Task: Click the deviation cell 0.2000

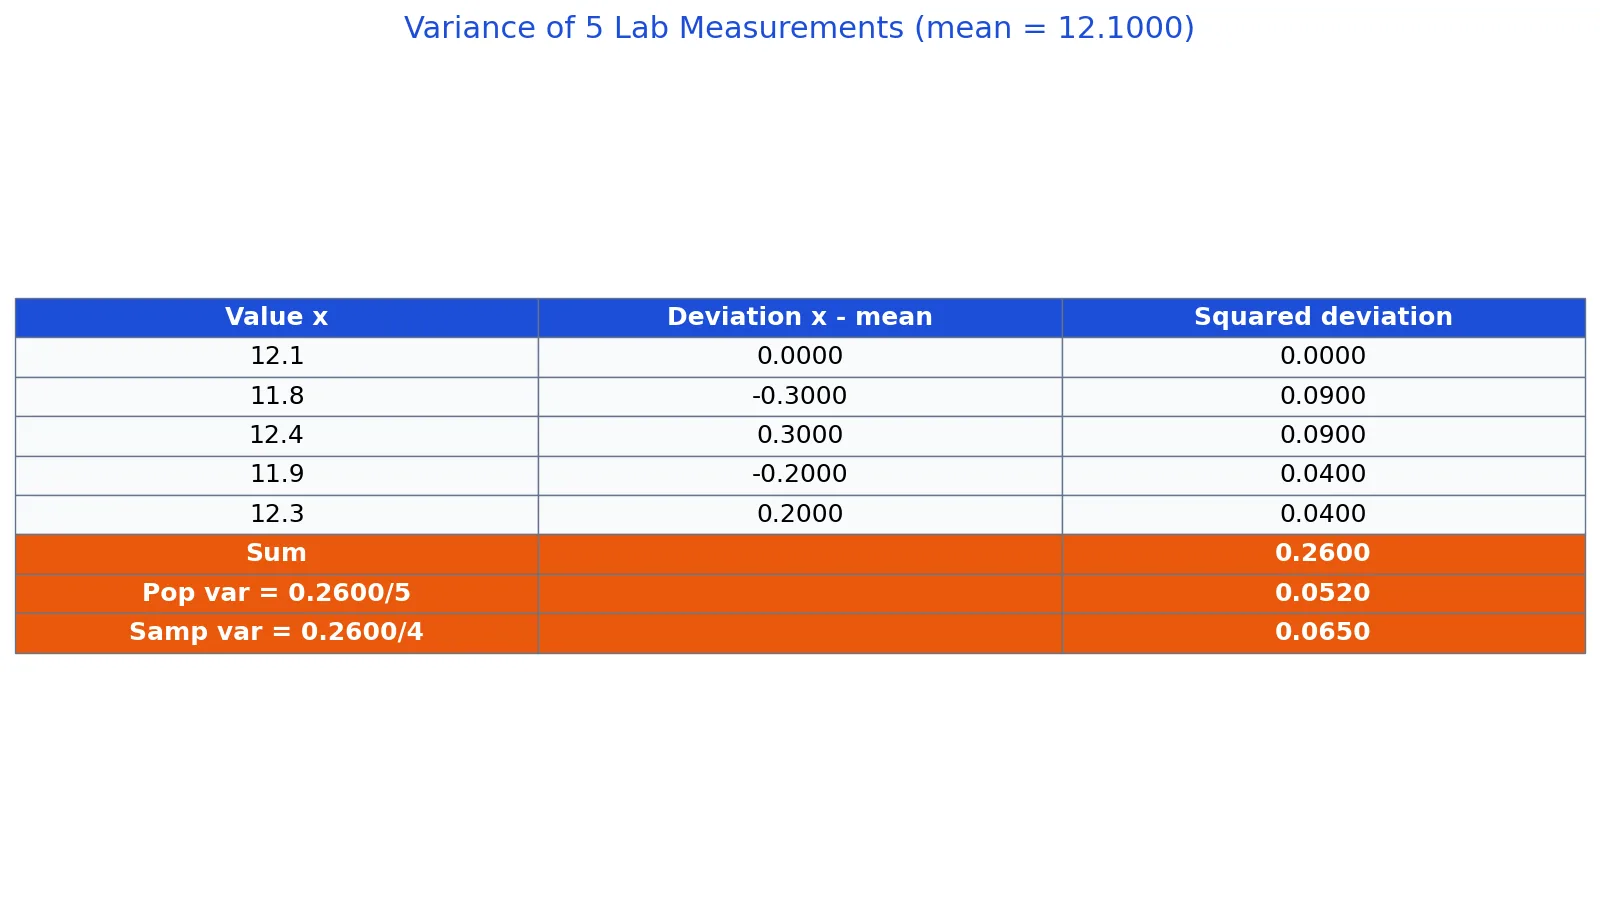Action: tap(800, 514)
